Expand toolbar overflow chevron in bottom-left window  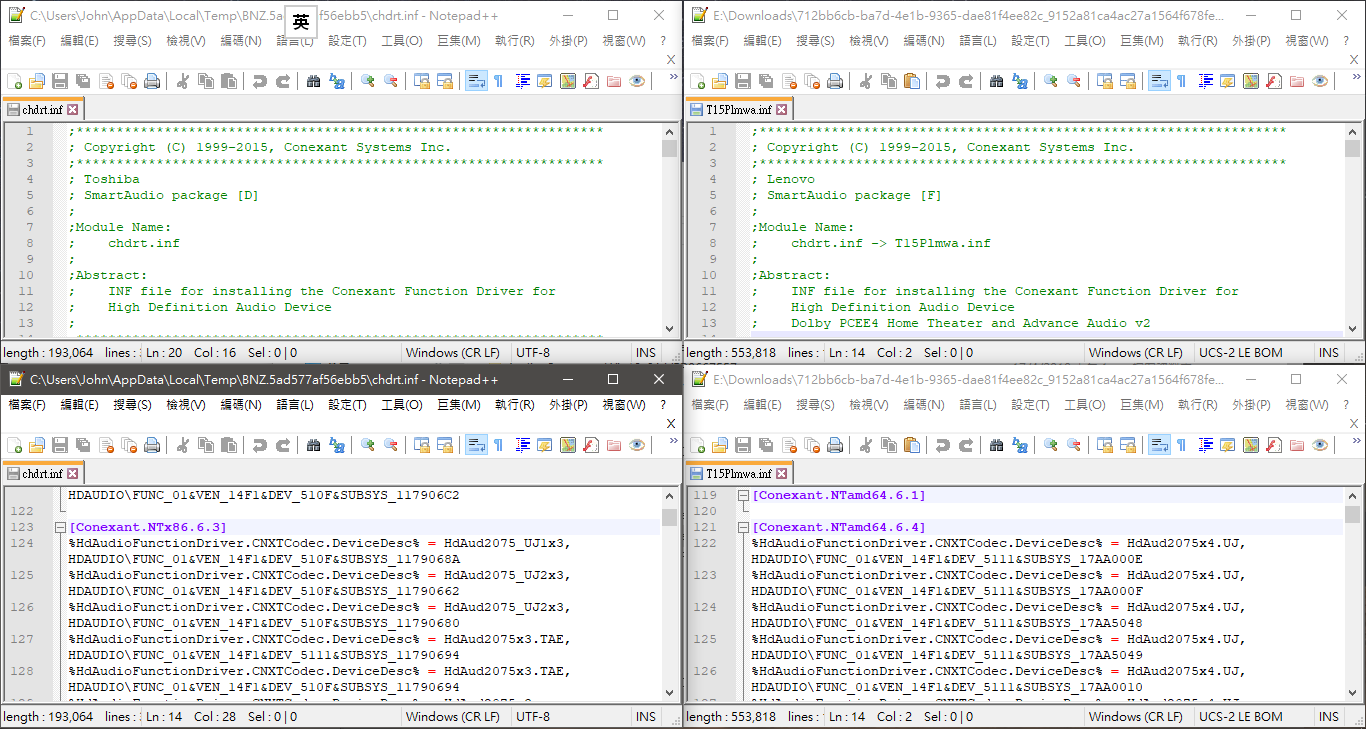click(672, 442)
